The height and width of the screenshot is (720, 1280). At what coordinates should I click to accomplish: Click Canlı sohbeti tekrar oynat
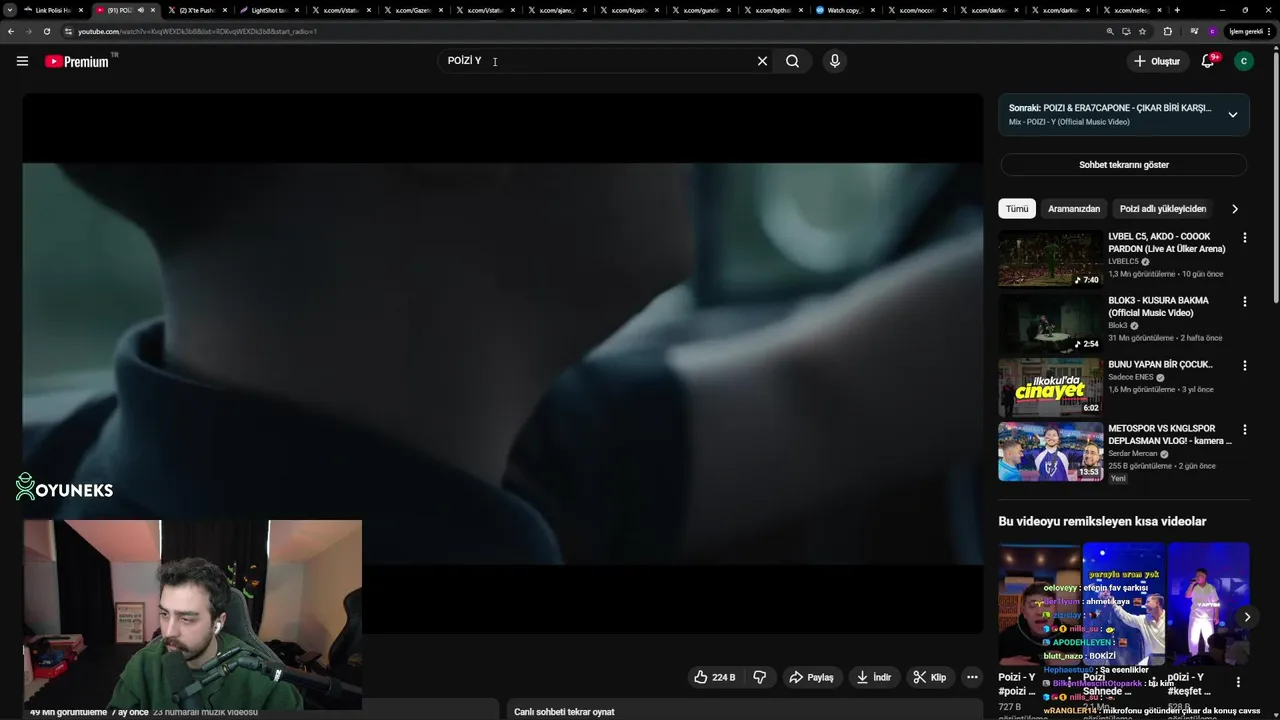pyautogui.click(x=564, y=712)
